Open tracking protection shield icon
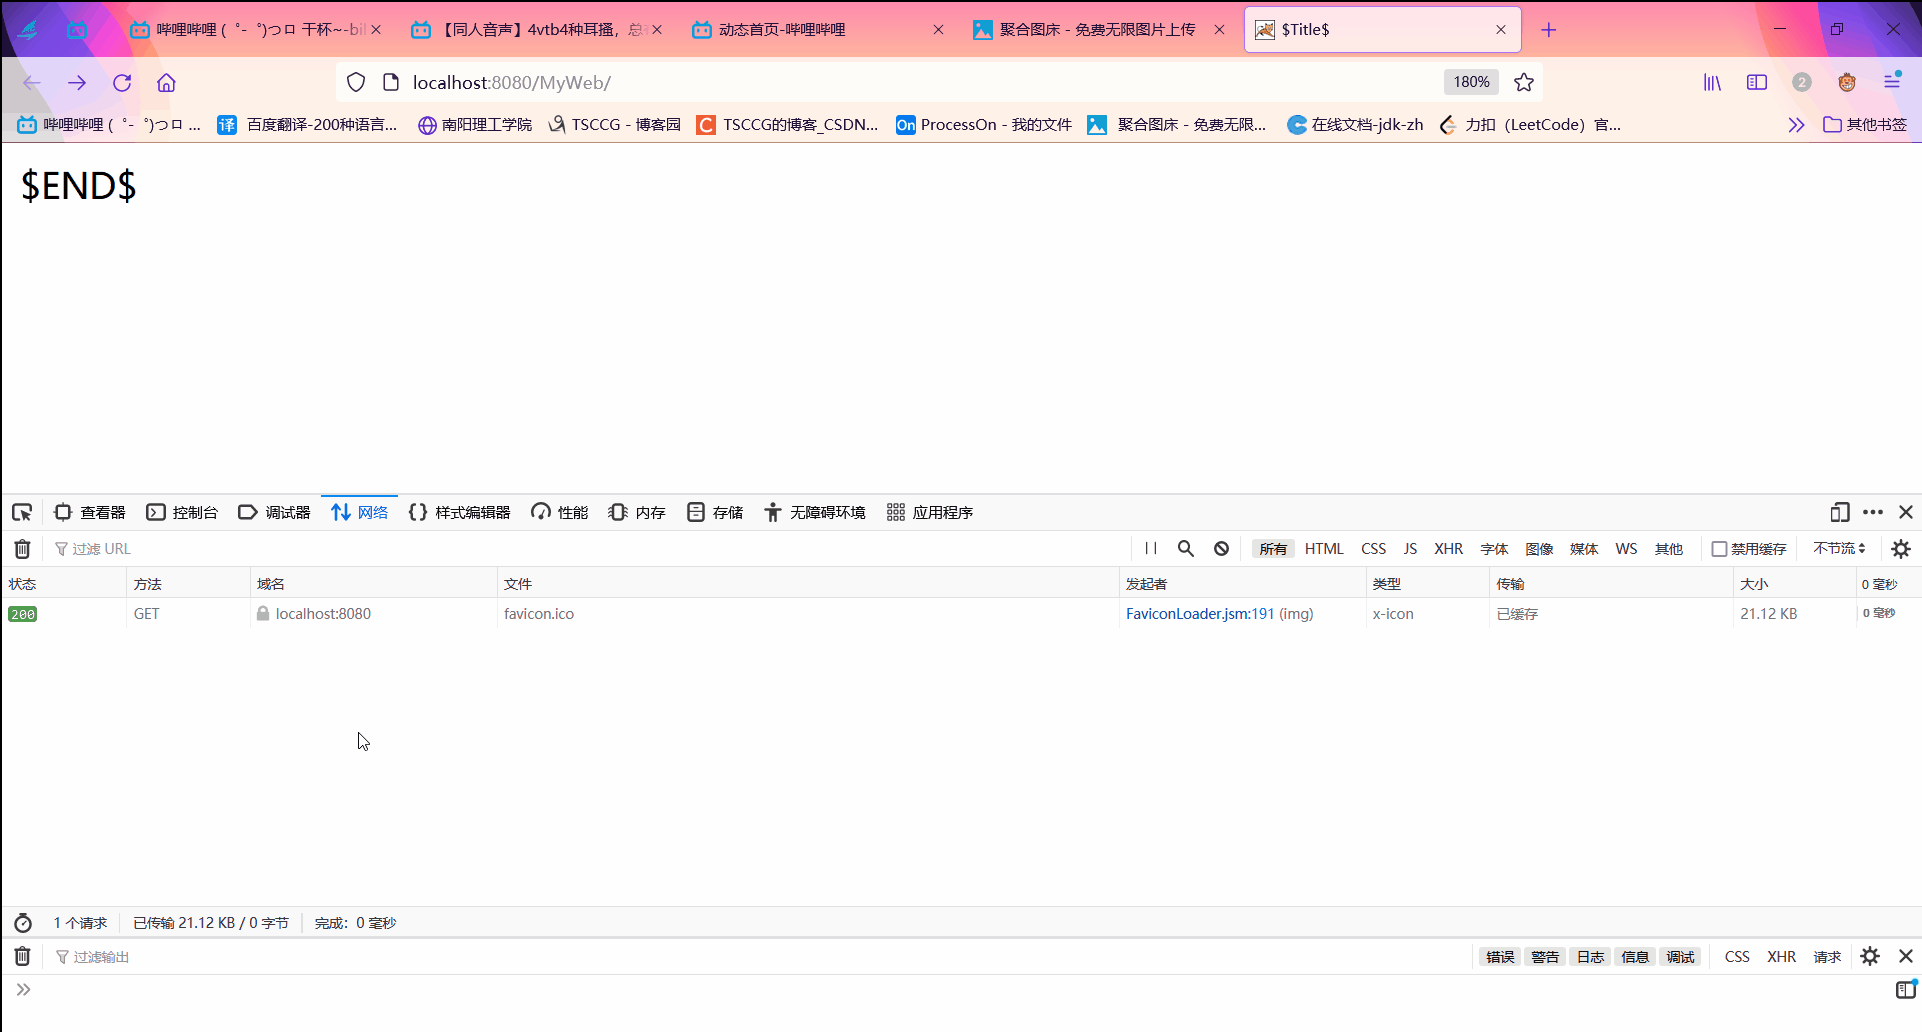The height and width of the screenshot is (1032, 1922). (356, 83)
